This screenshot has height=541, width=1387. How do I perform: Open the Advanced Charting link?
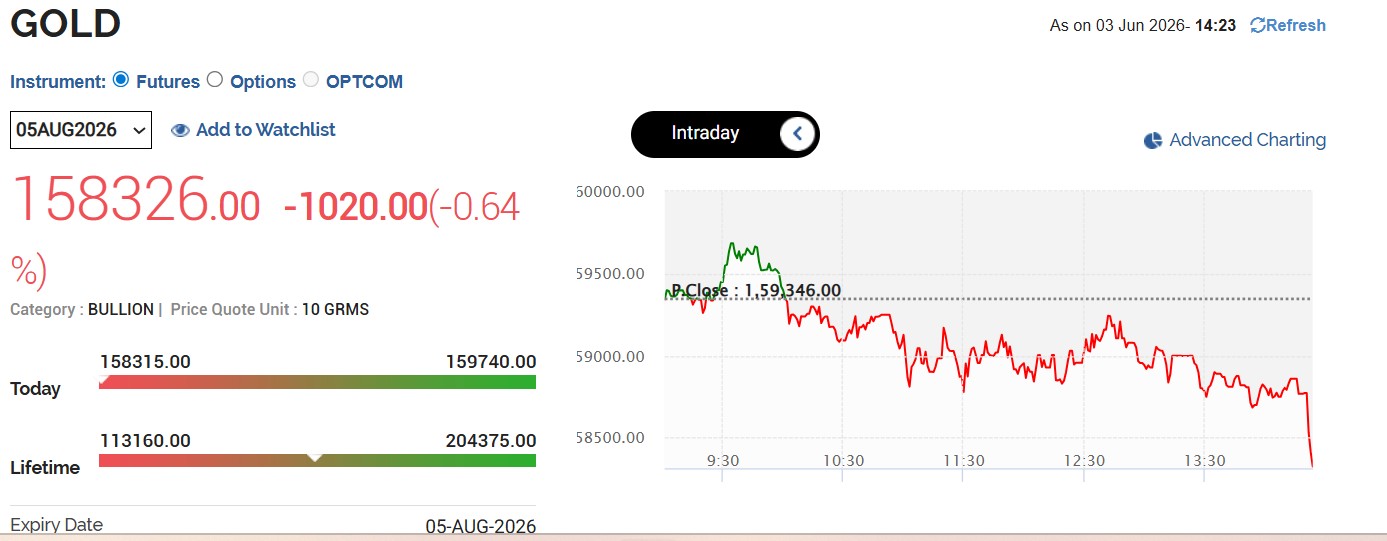[x=1248, y=140]
